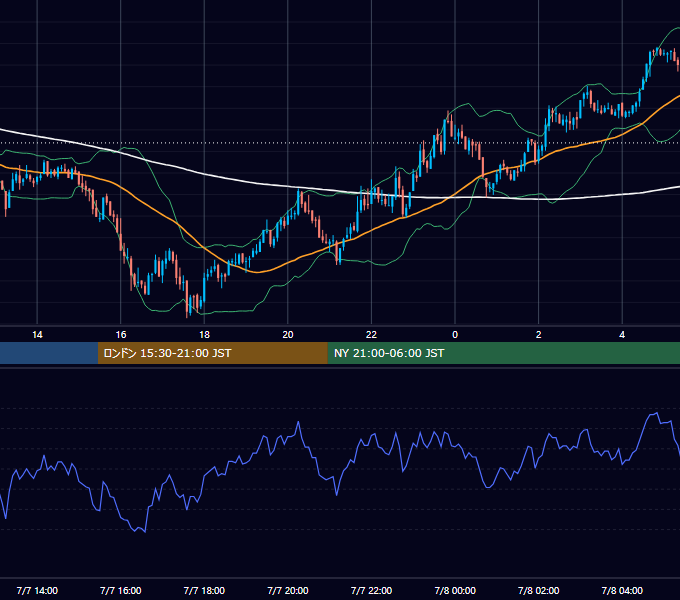Screen dimensions: 680x600
Task: Click the 7/8 02:00 indicator axis label
Action: point(539,590)
